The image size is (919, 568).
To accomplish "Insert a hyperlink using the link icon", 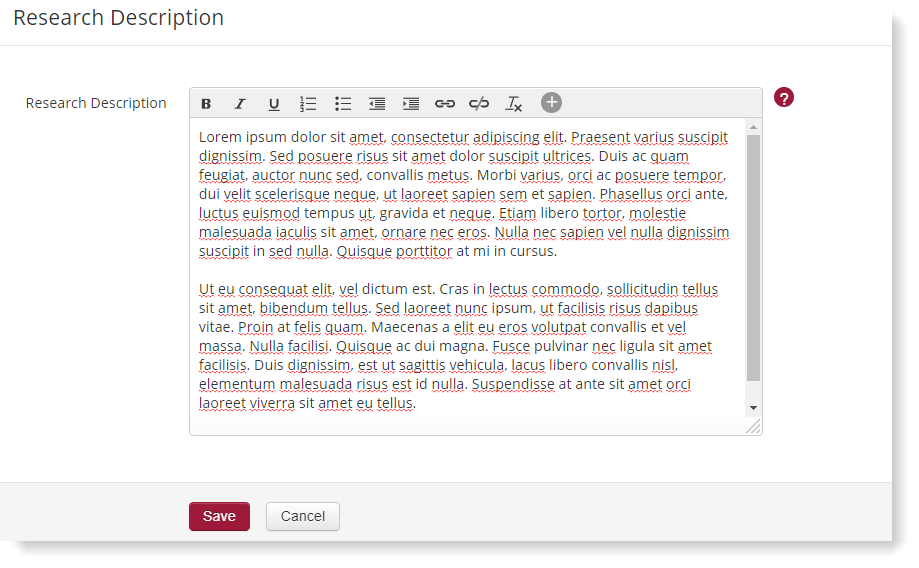I will [445, 104].
